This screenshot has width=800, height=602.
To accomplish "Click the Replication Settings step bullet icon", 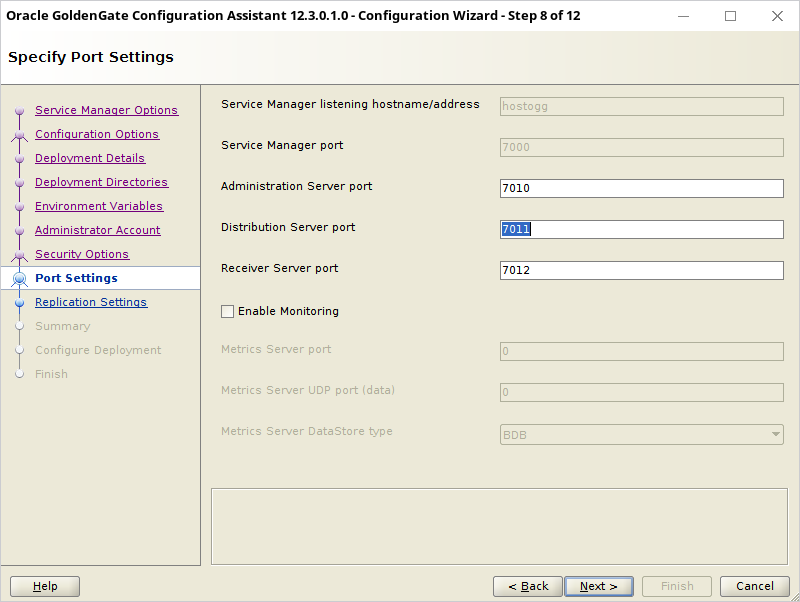I will click(19, 303).
